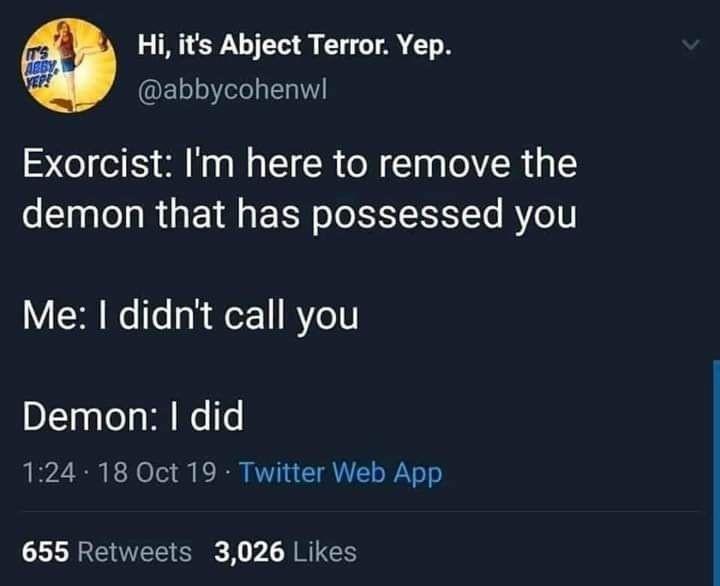Open the 'Hi, it's Abject Terror. Yep.' profile name
Image resolution: width=720 pixels, height=586 pixels.
295,46
